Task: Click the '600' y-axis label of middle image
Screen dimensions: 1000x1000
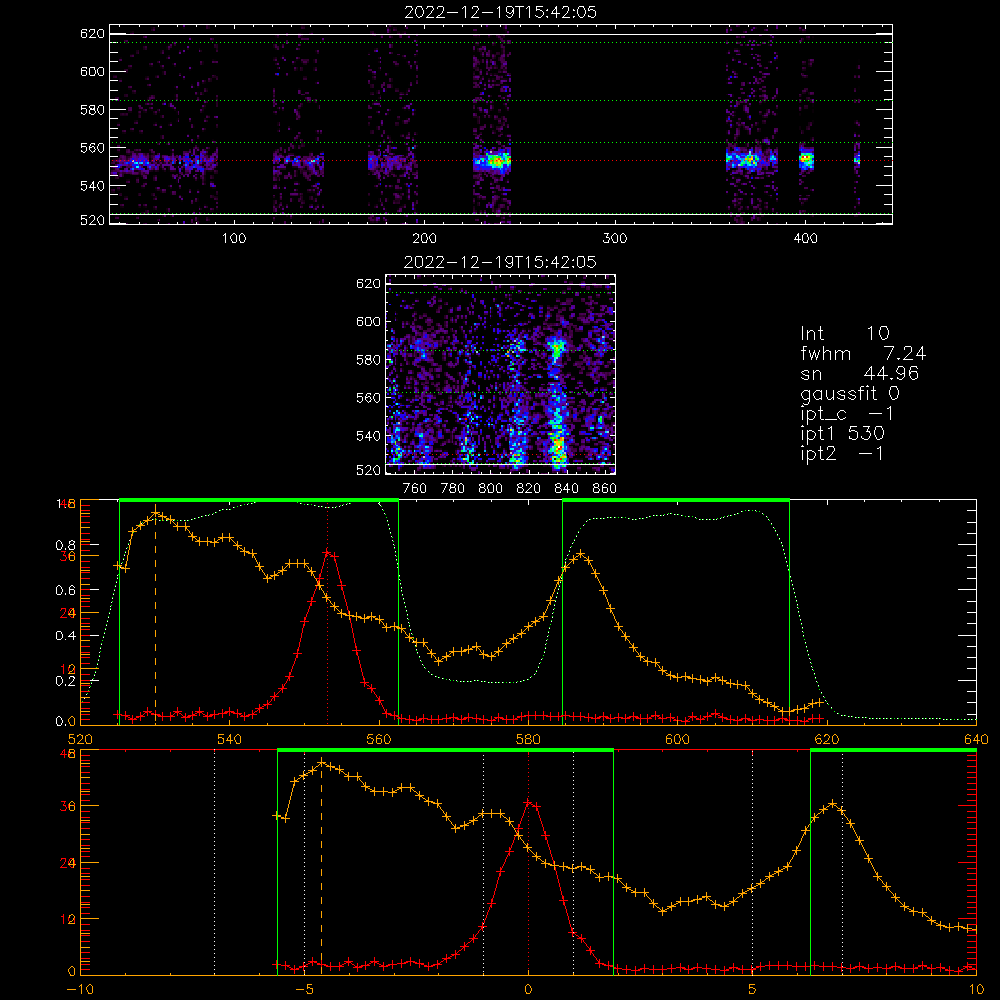Action: [368, 321]
